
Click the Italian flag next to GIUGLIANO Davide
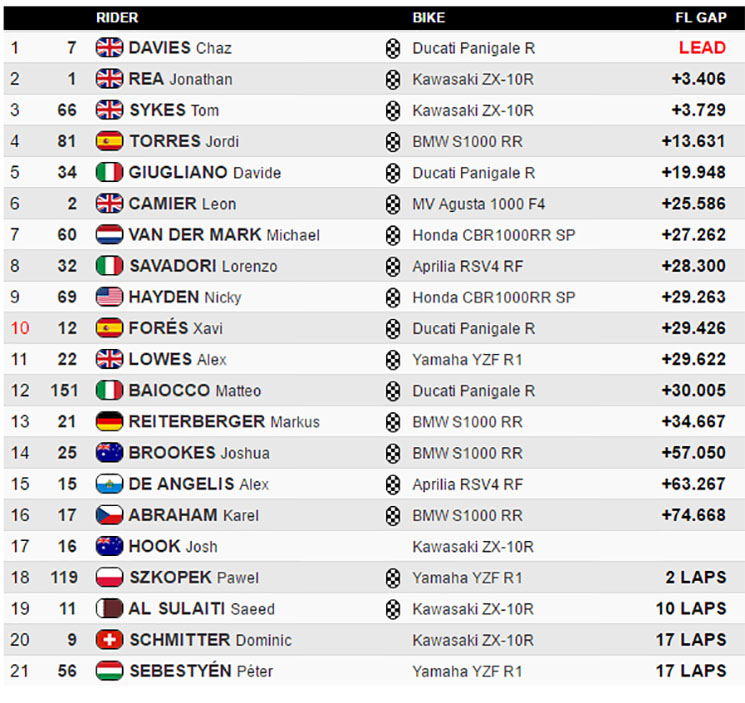pos(109,172)
